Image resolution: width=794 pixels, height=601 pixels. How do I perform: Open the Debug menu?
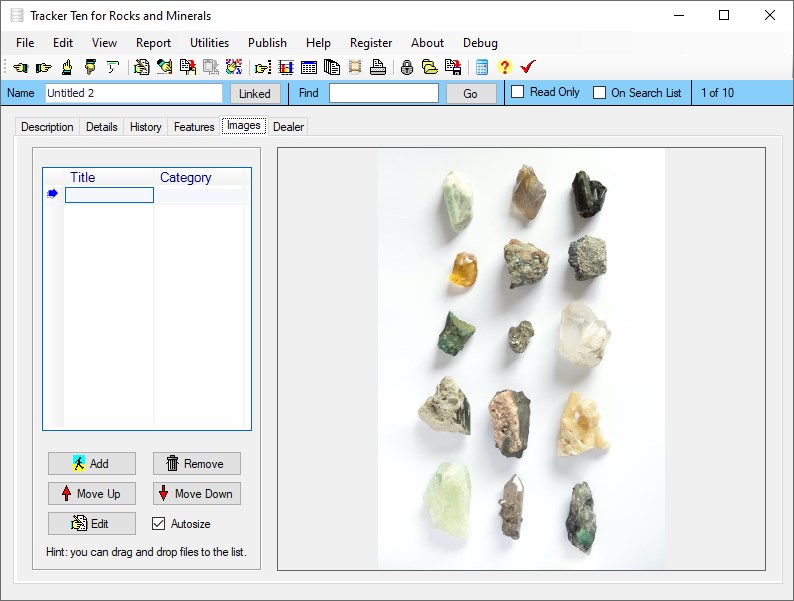click(x=481, y=43)
